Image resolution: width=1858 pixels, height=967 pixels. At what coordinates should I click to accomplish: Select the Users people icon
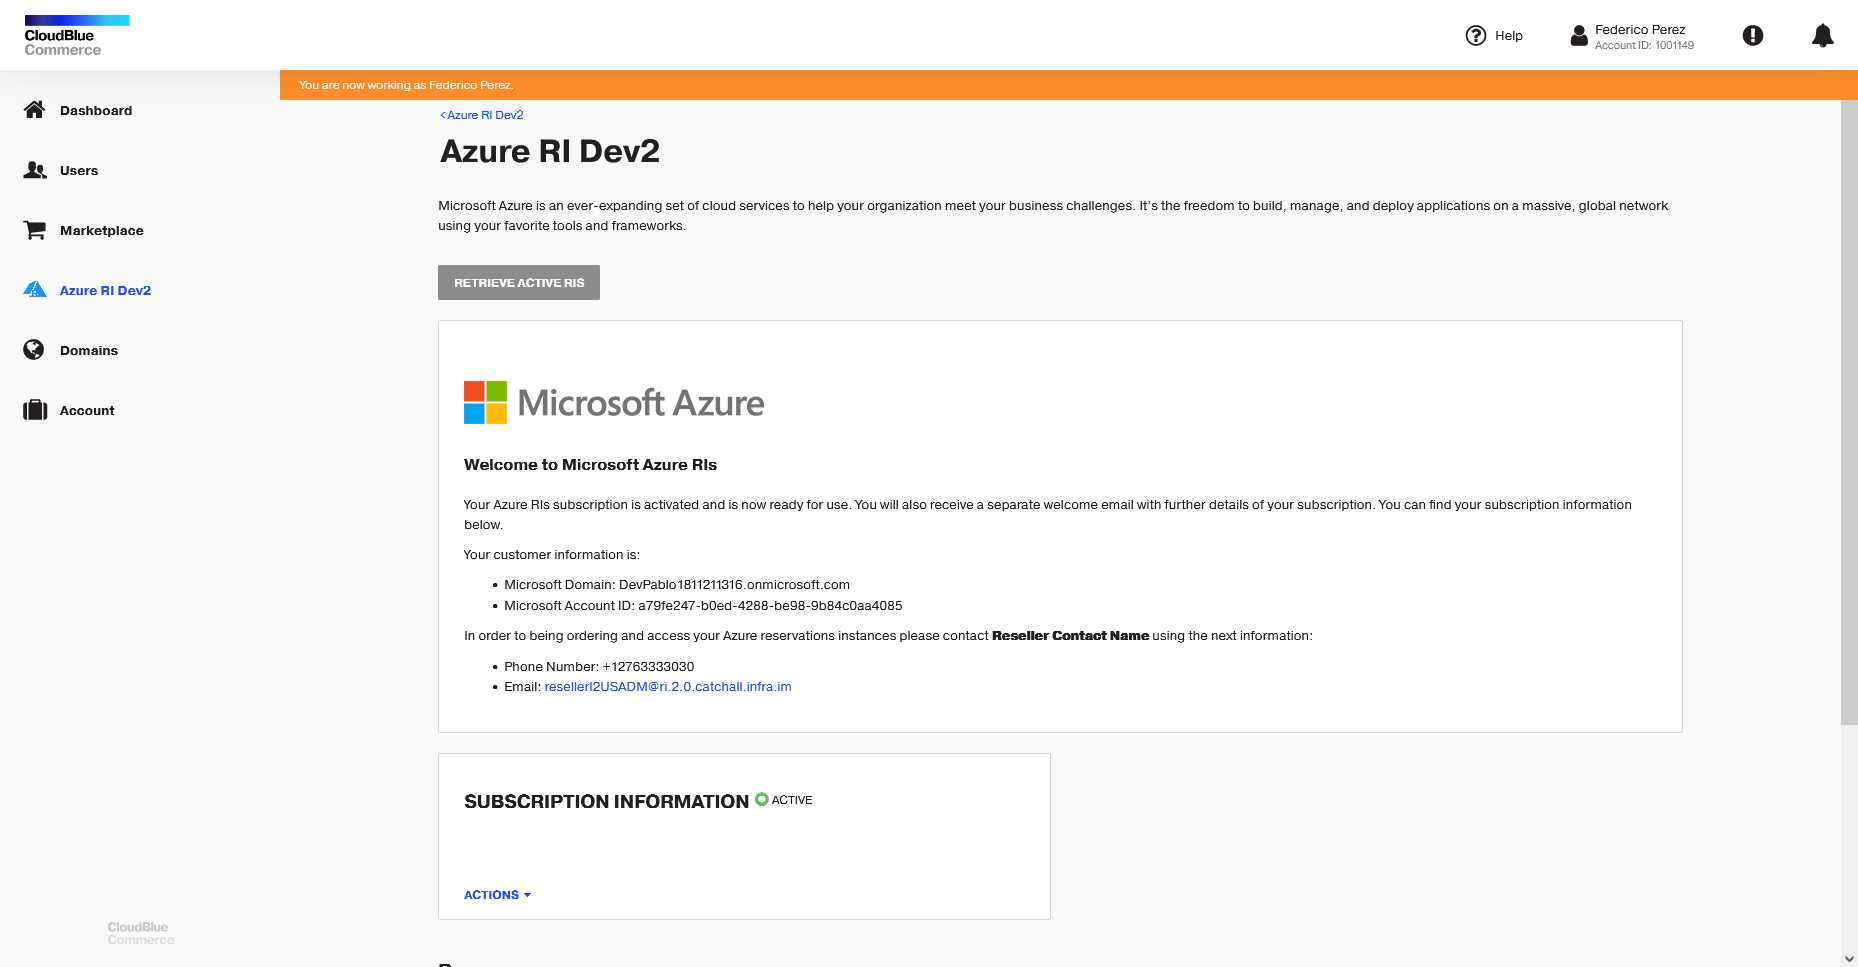[34, 170]
